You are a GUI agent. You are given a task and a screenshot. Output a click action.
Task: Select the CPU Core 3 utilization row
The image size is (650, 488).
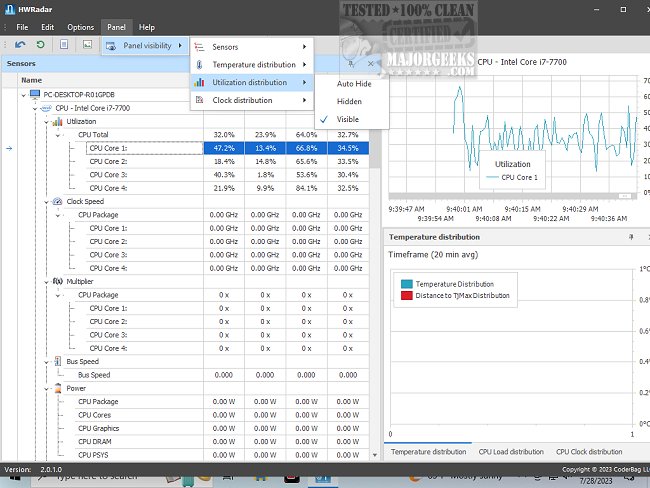tap(108, 174)
